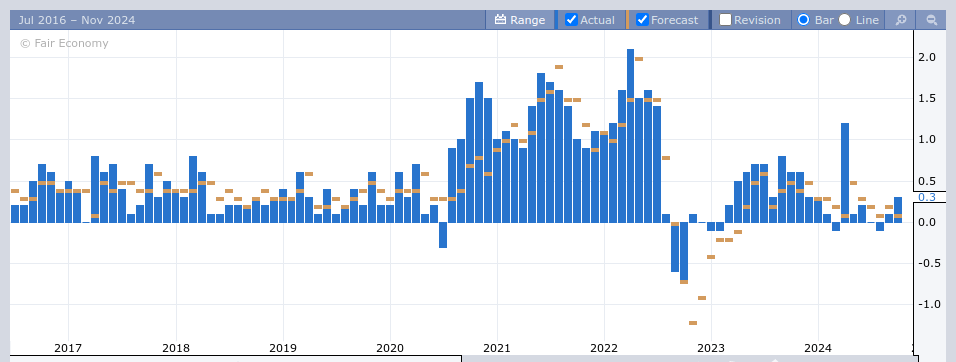Image resolution: width=956 pixels, height=362 pixels.
Task: Click the 2024 year label on the x-axis
Action: [818, 348]
